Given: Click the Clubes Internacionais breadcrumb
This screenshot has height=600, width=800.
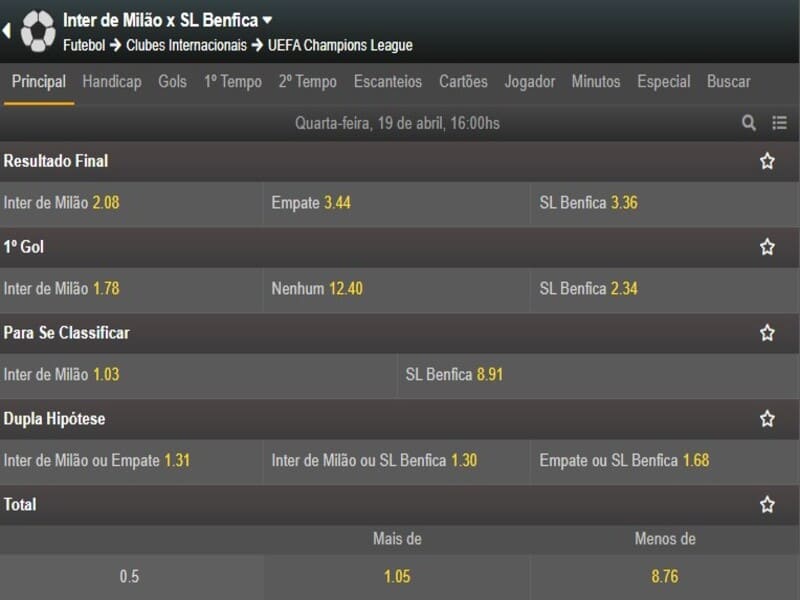Looking at the screenshot, I should (x=186, y=45).
